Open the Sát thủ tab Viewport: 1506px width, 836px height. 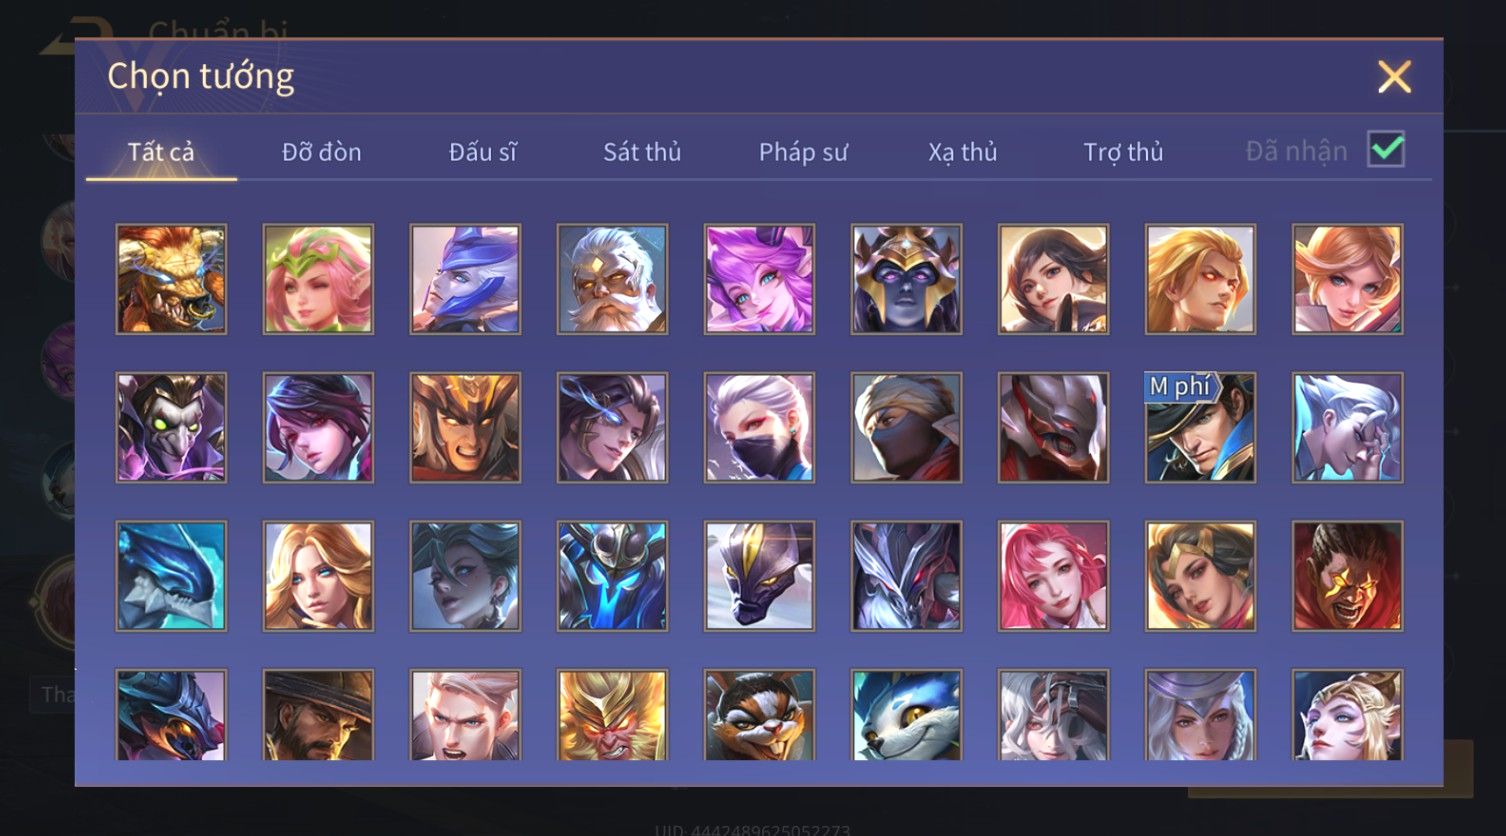[642, 152]
